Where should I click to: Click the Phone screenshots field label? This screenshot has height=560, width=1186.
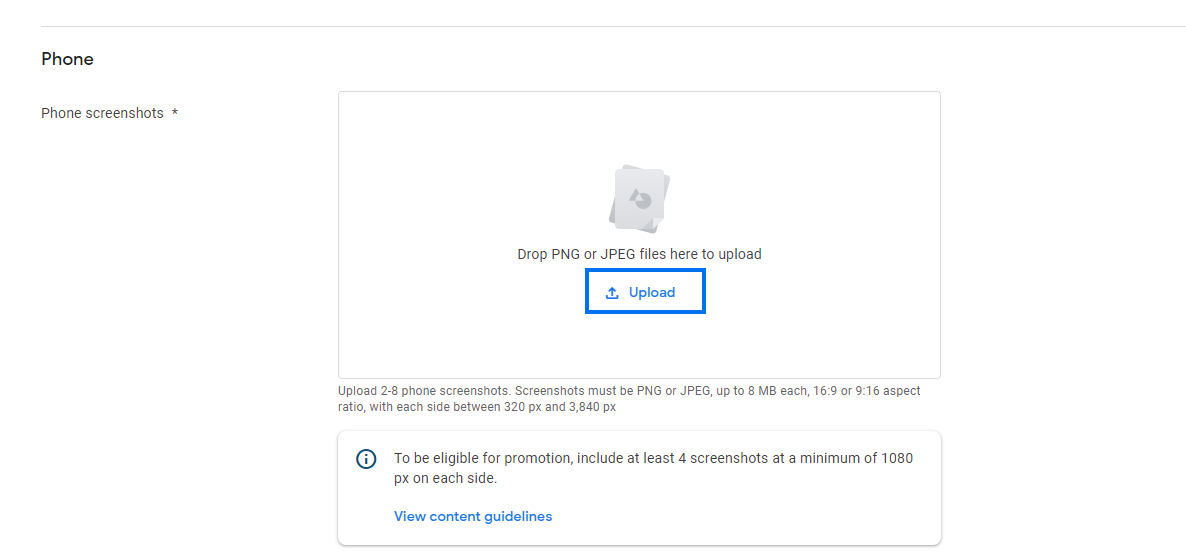tap(102, 113)
